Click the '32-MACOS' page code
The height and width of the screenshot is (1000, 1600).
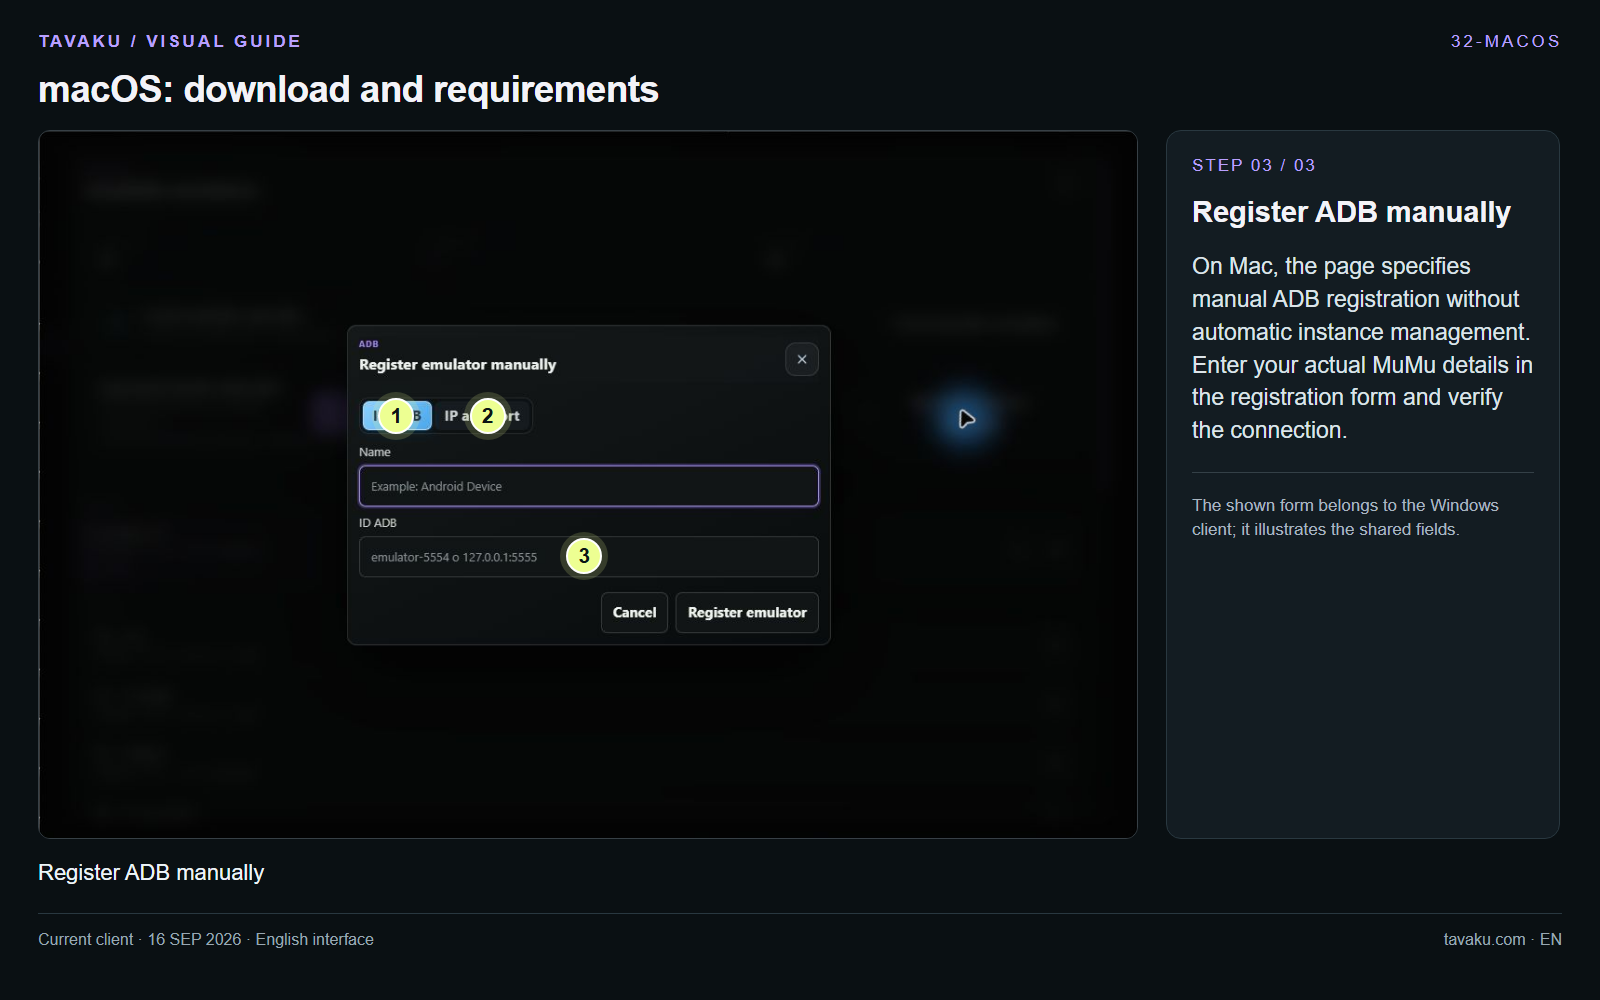click(x=1505, y=41)
